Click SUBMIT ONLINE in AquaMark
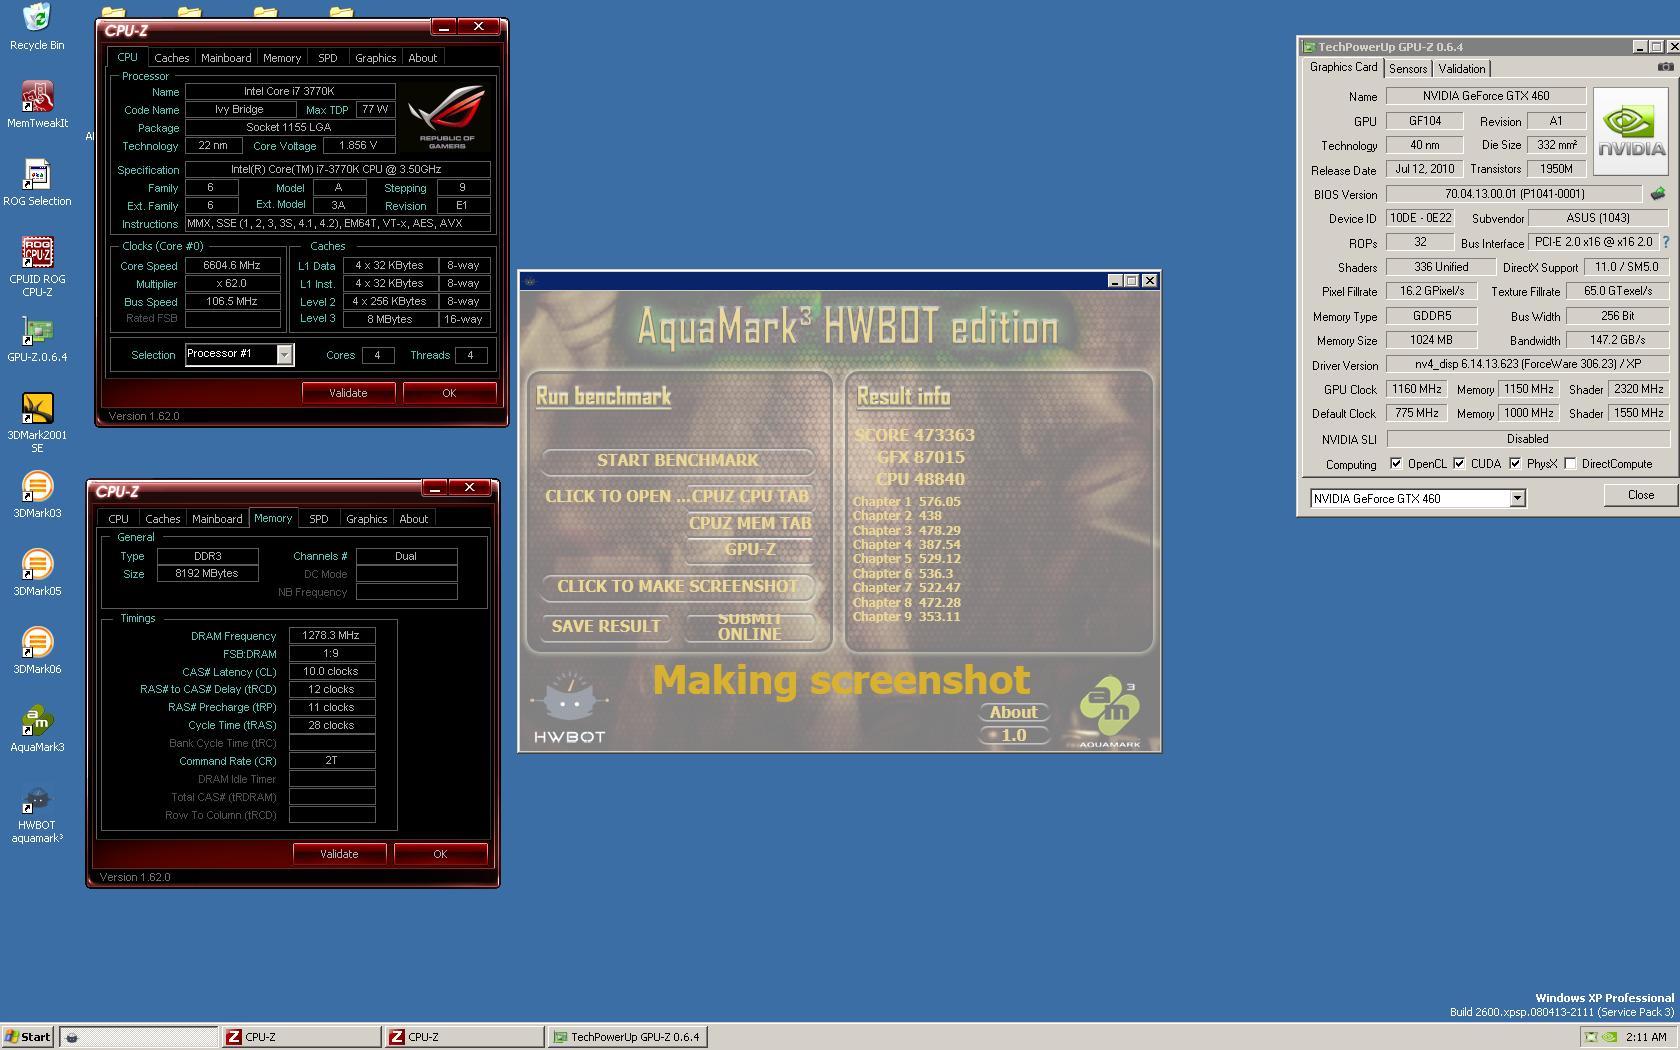The image size is (1680, 1050). click(749, 626)
